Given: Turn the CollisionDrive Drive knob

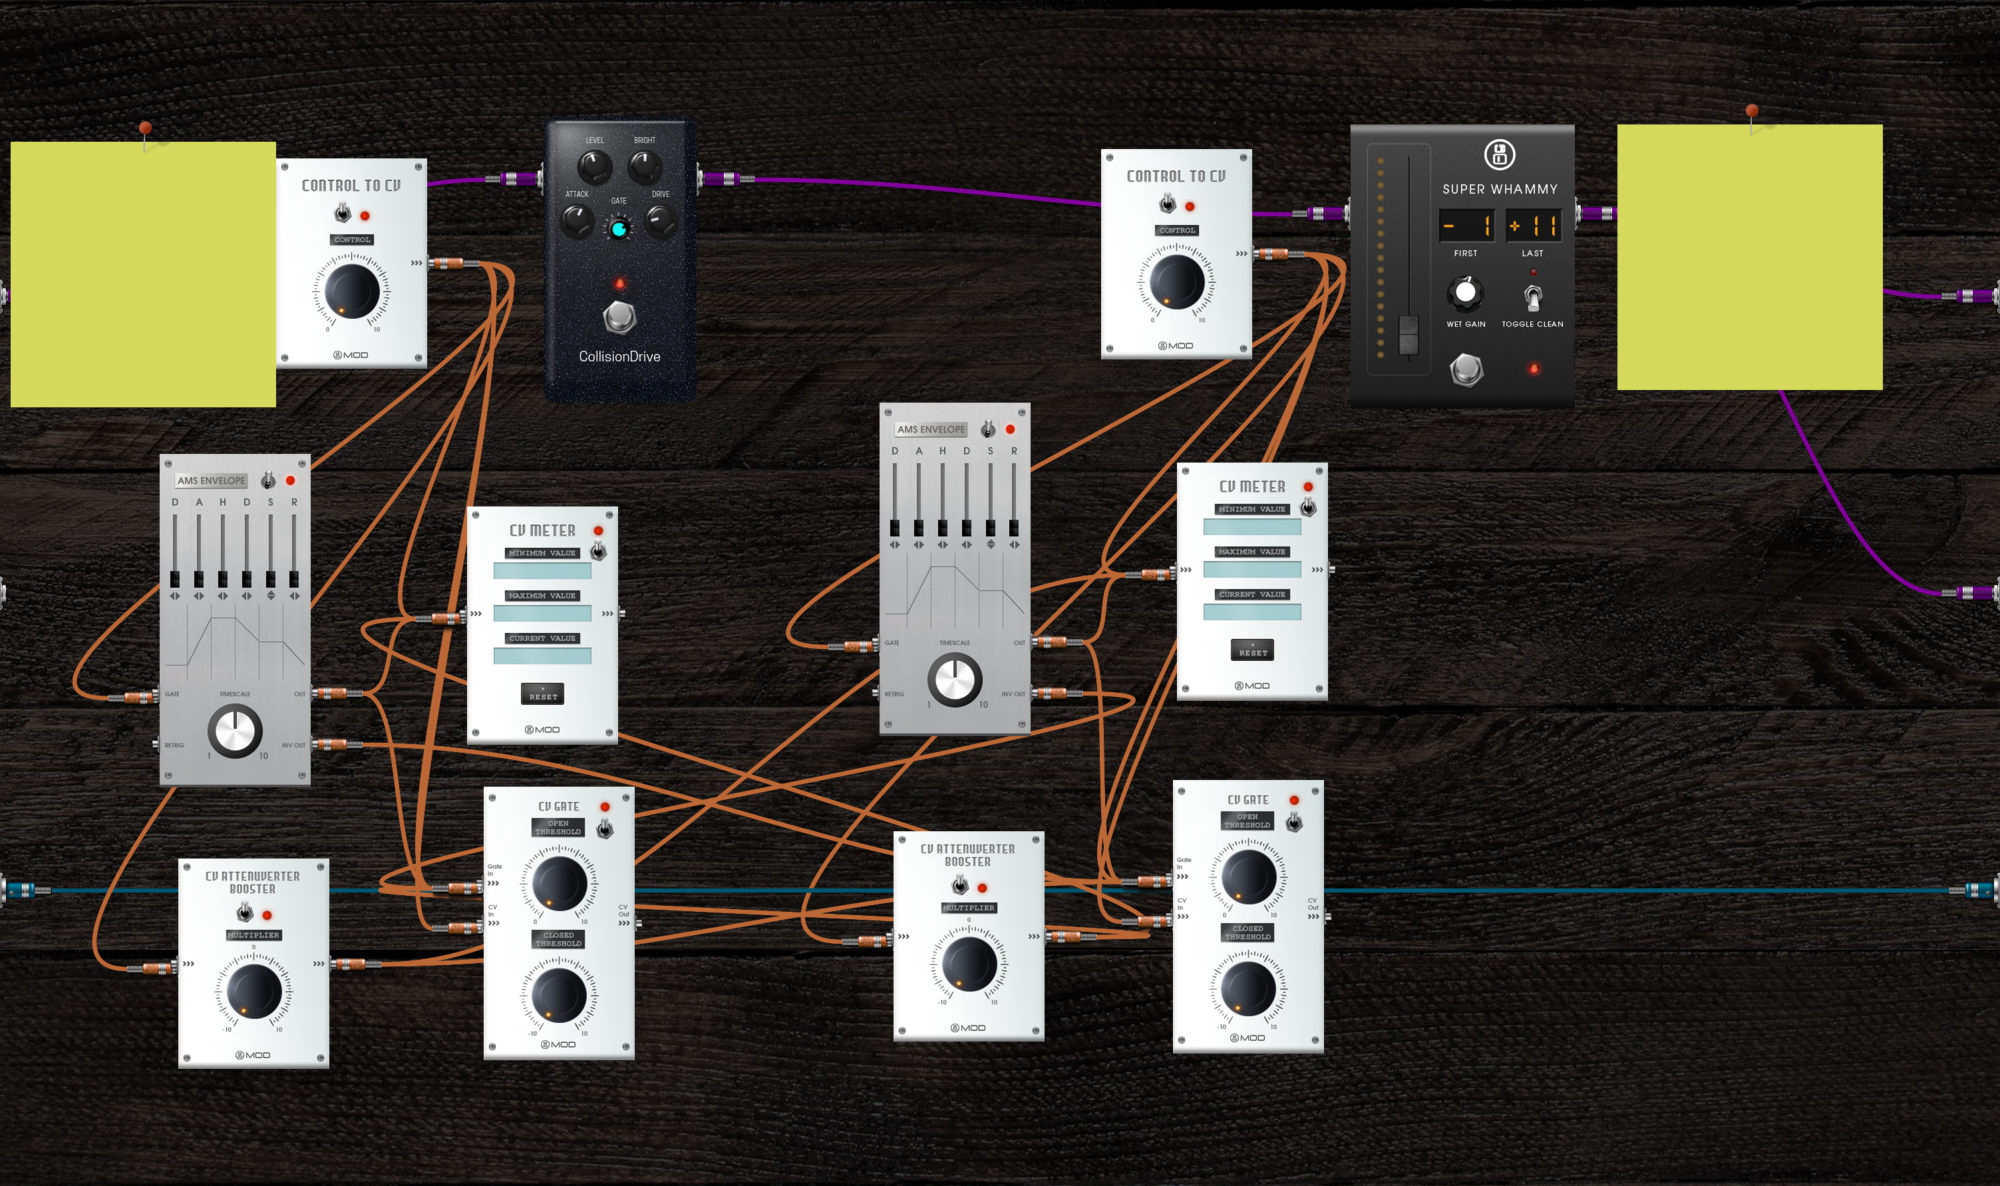Looking at the screenshot, I should pyautogui.click(x=660, y=220).
